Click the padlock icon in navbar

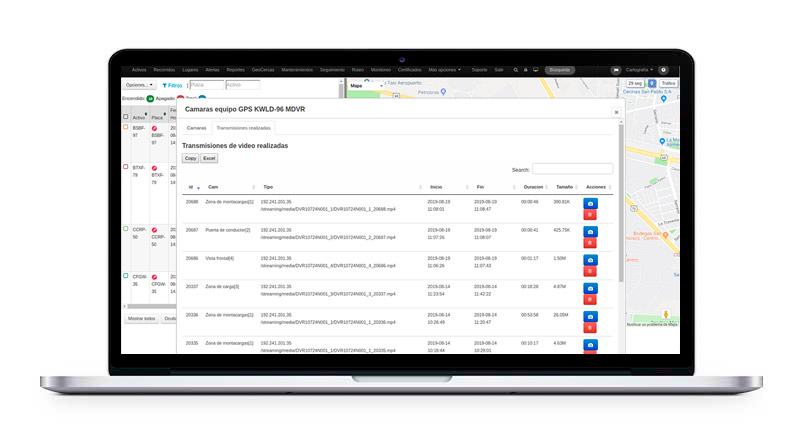[x=525, y=70]
